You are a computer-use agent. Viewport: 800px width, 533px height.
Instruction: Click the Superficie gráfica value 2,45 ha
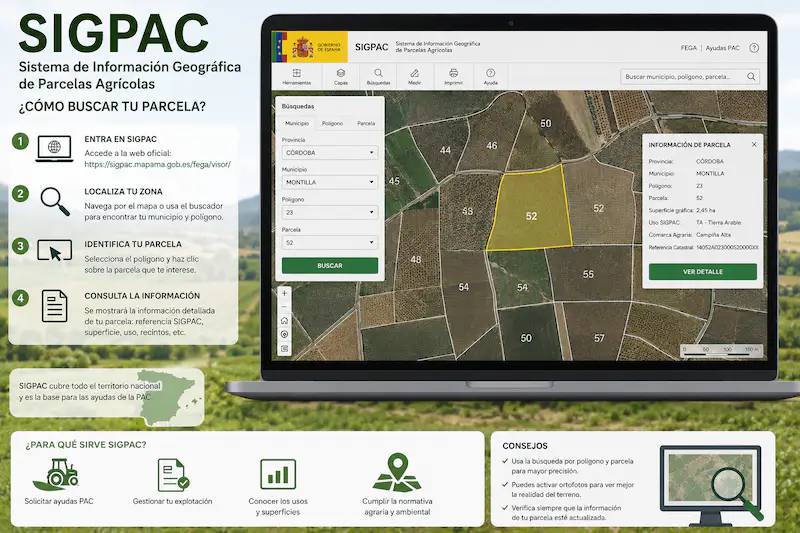point(706,210)
